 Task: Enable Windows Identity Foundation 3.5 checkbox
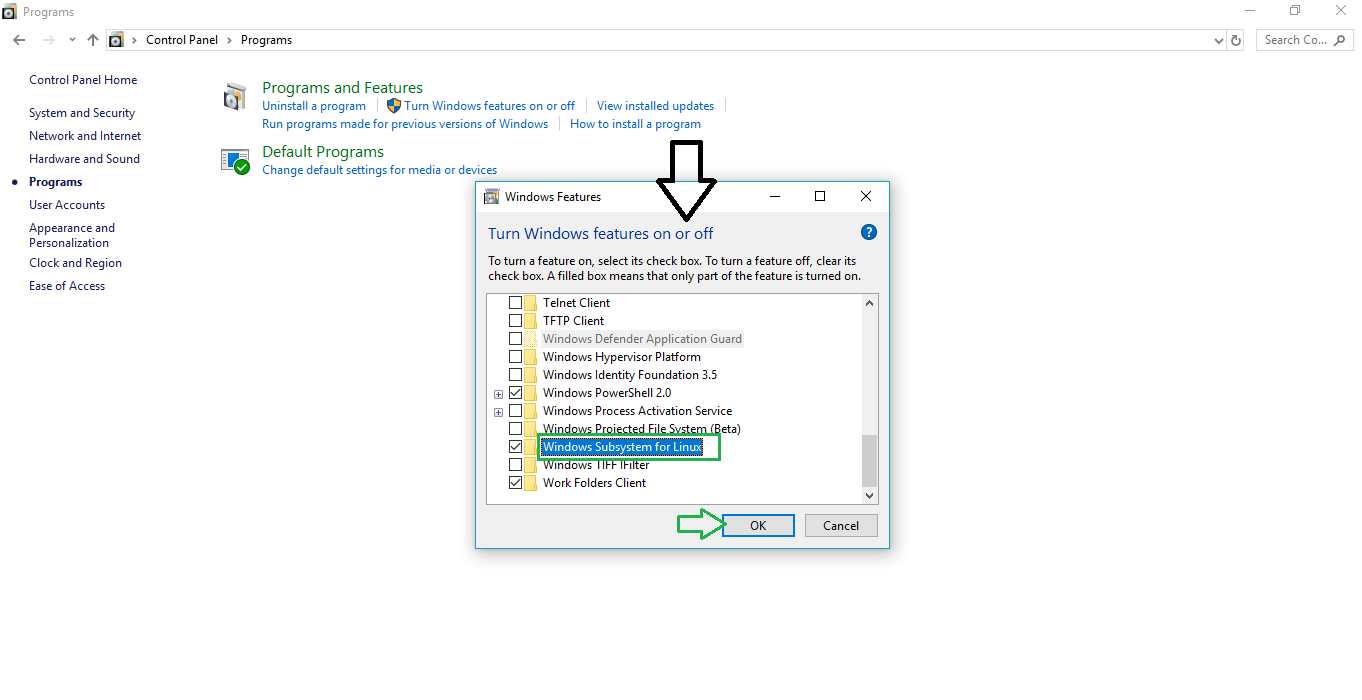pyautogui.click(x=516, y=375)
